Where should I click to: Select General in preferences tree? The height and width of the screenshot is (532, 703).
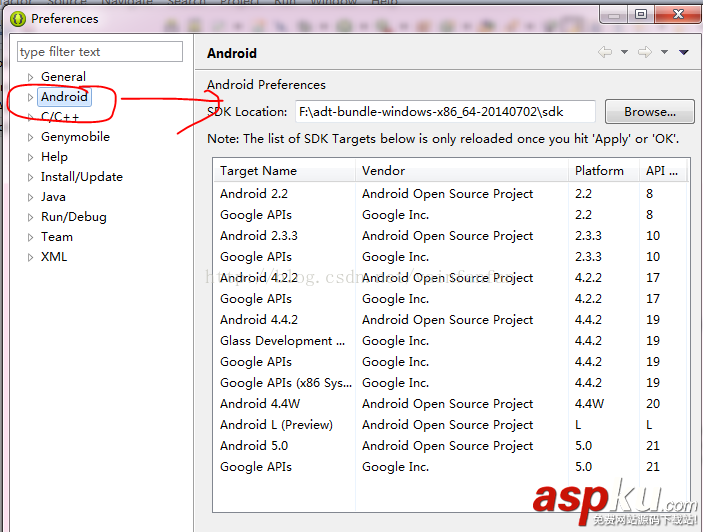click(63, 77)
